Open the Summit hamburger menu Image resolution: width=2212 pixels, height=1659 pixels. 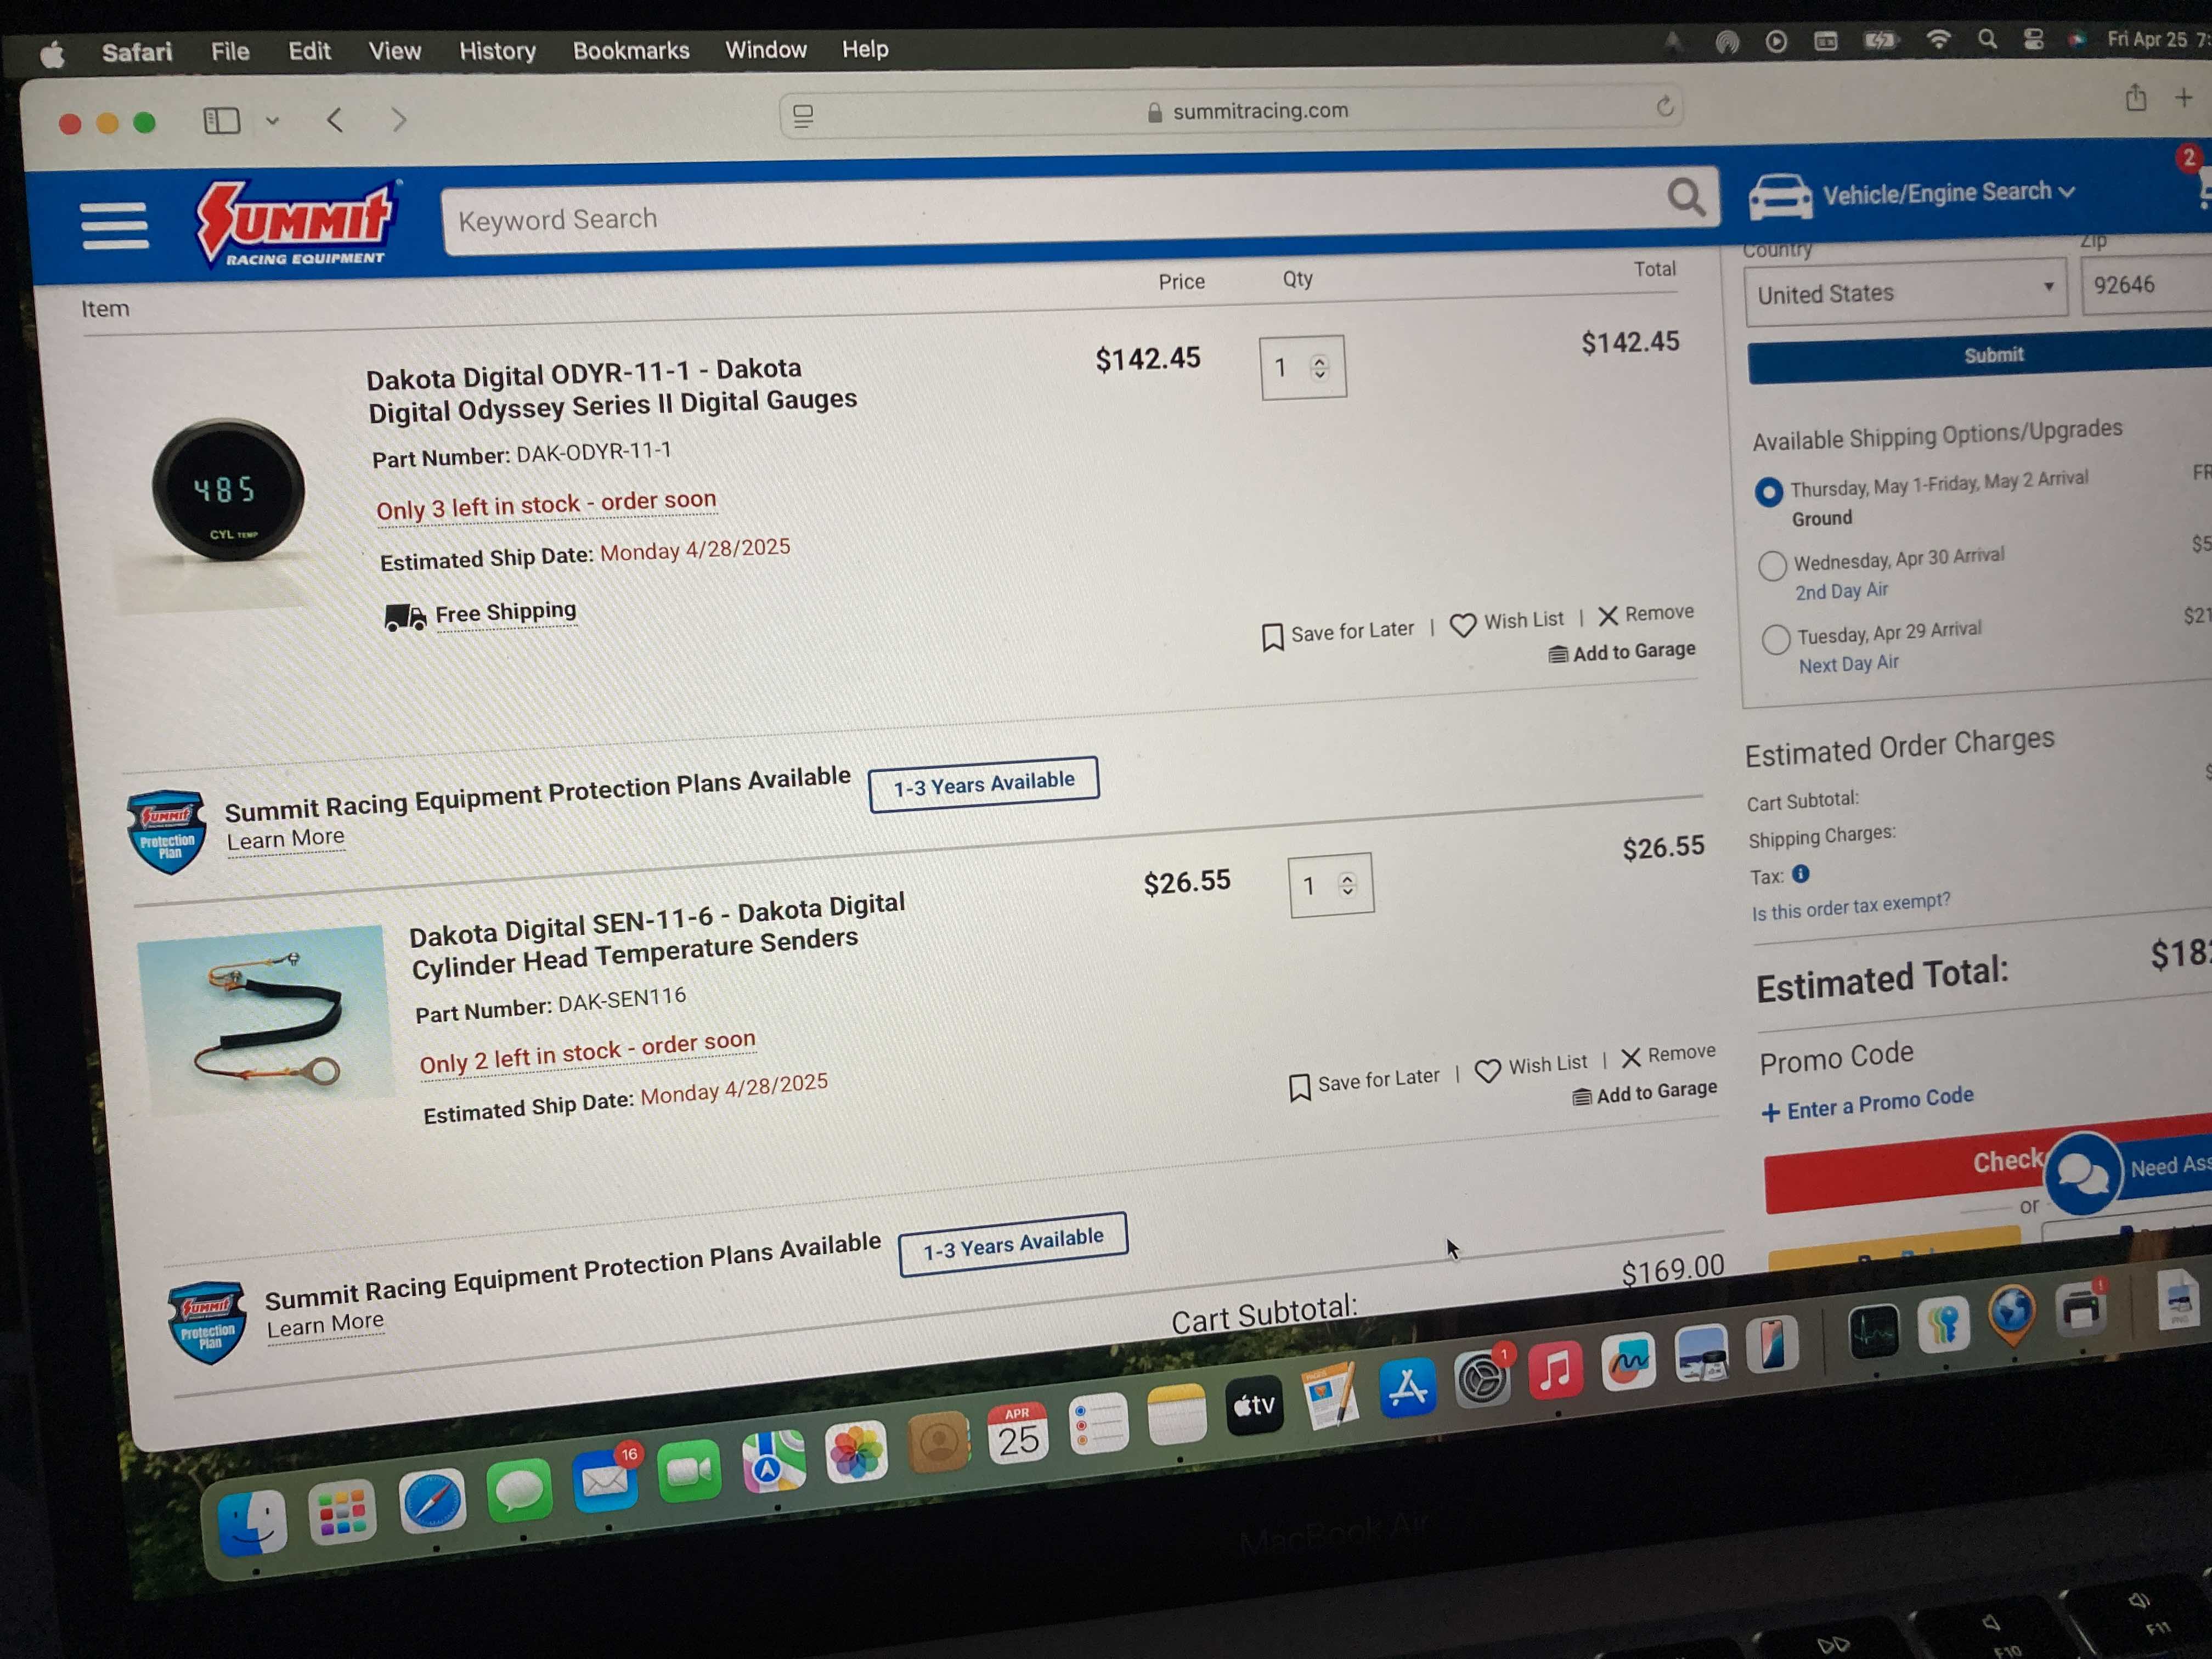click(114, 226)
